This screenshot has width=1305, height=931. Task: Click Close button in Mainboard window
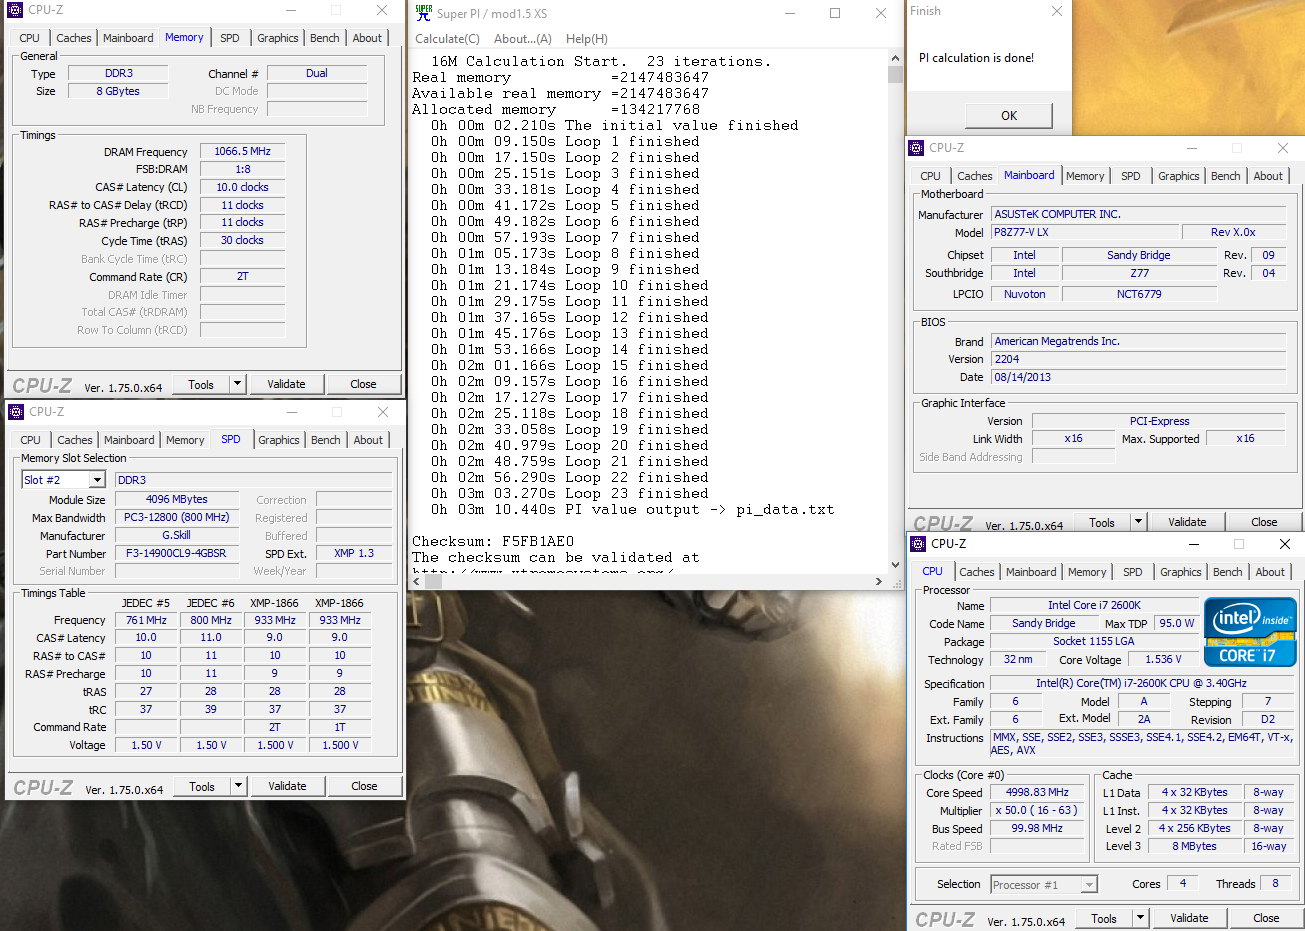pyautogui.click(x=1264, y=522)
